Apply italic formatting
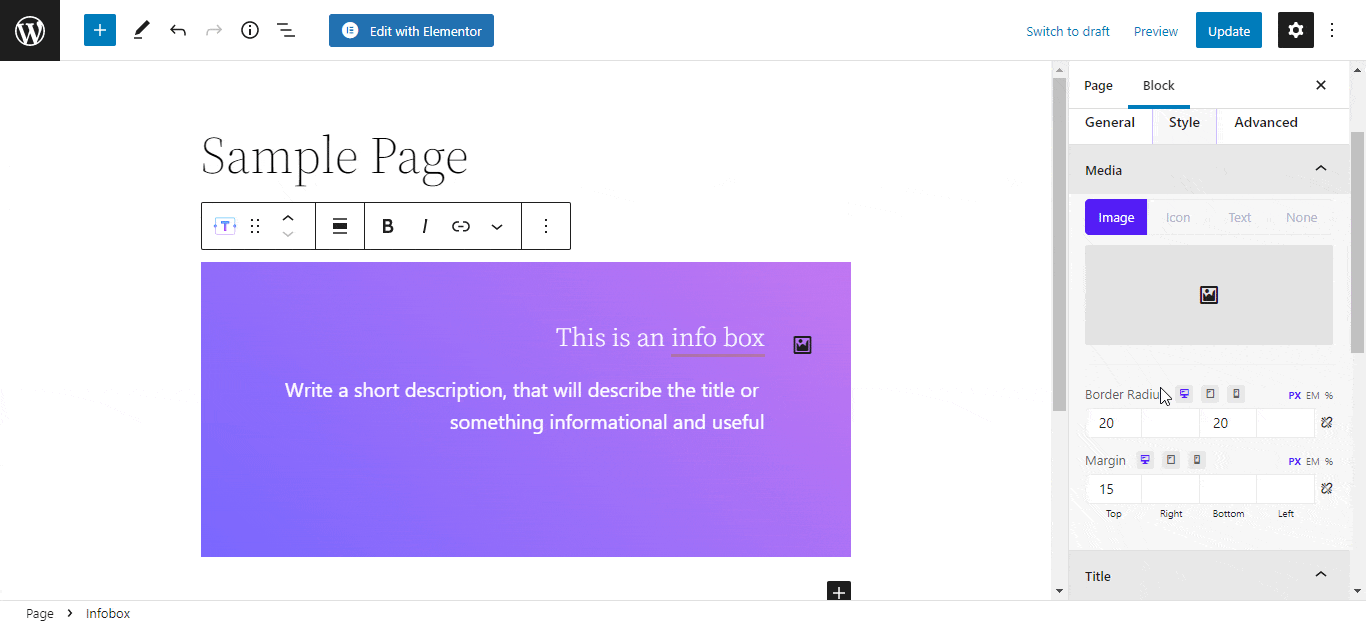The width and height of the screenshot is (1366, 625). 425,226
